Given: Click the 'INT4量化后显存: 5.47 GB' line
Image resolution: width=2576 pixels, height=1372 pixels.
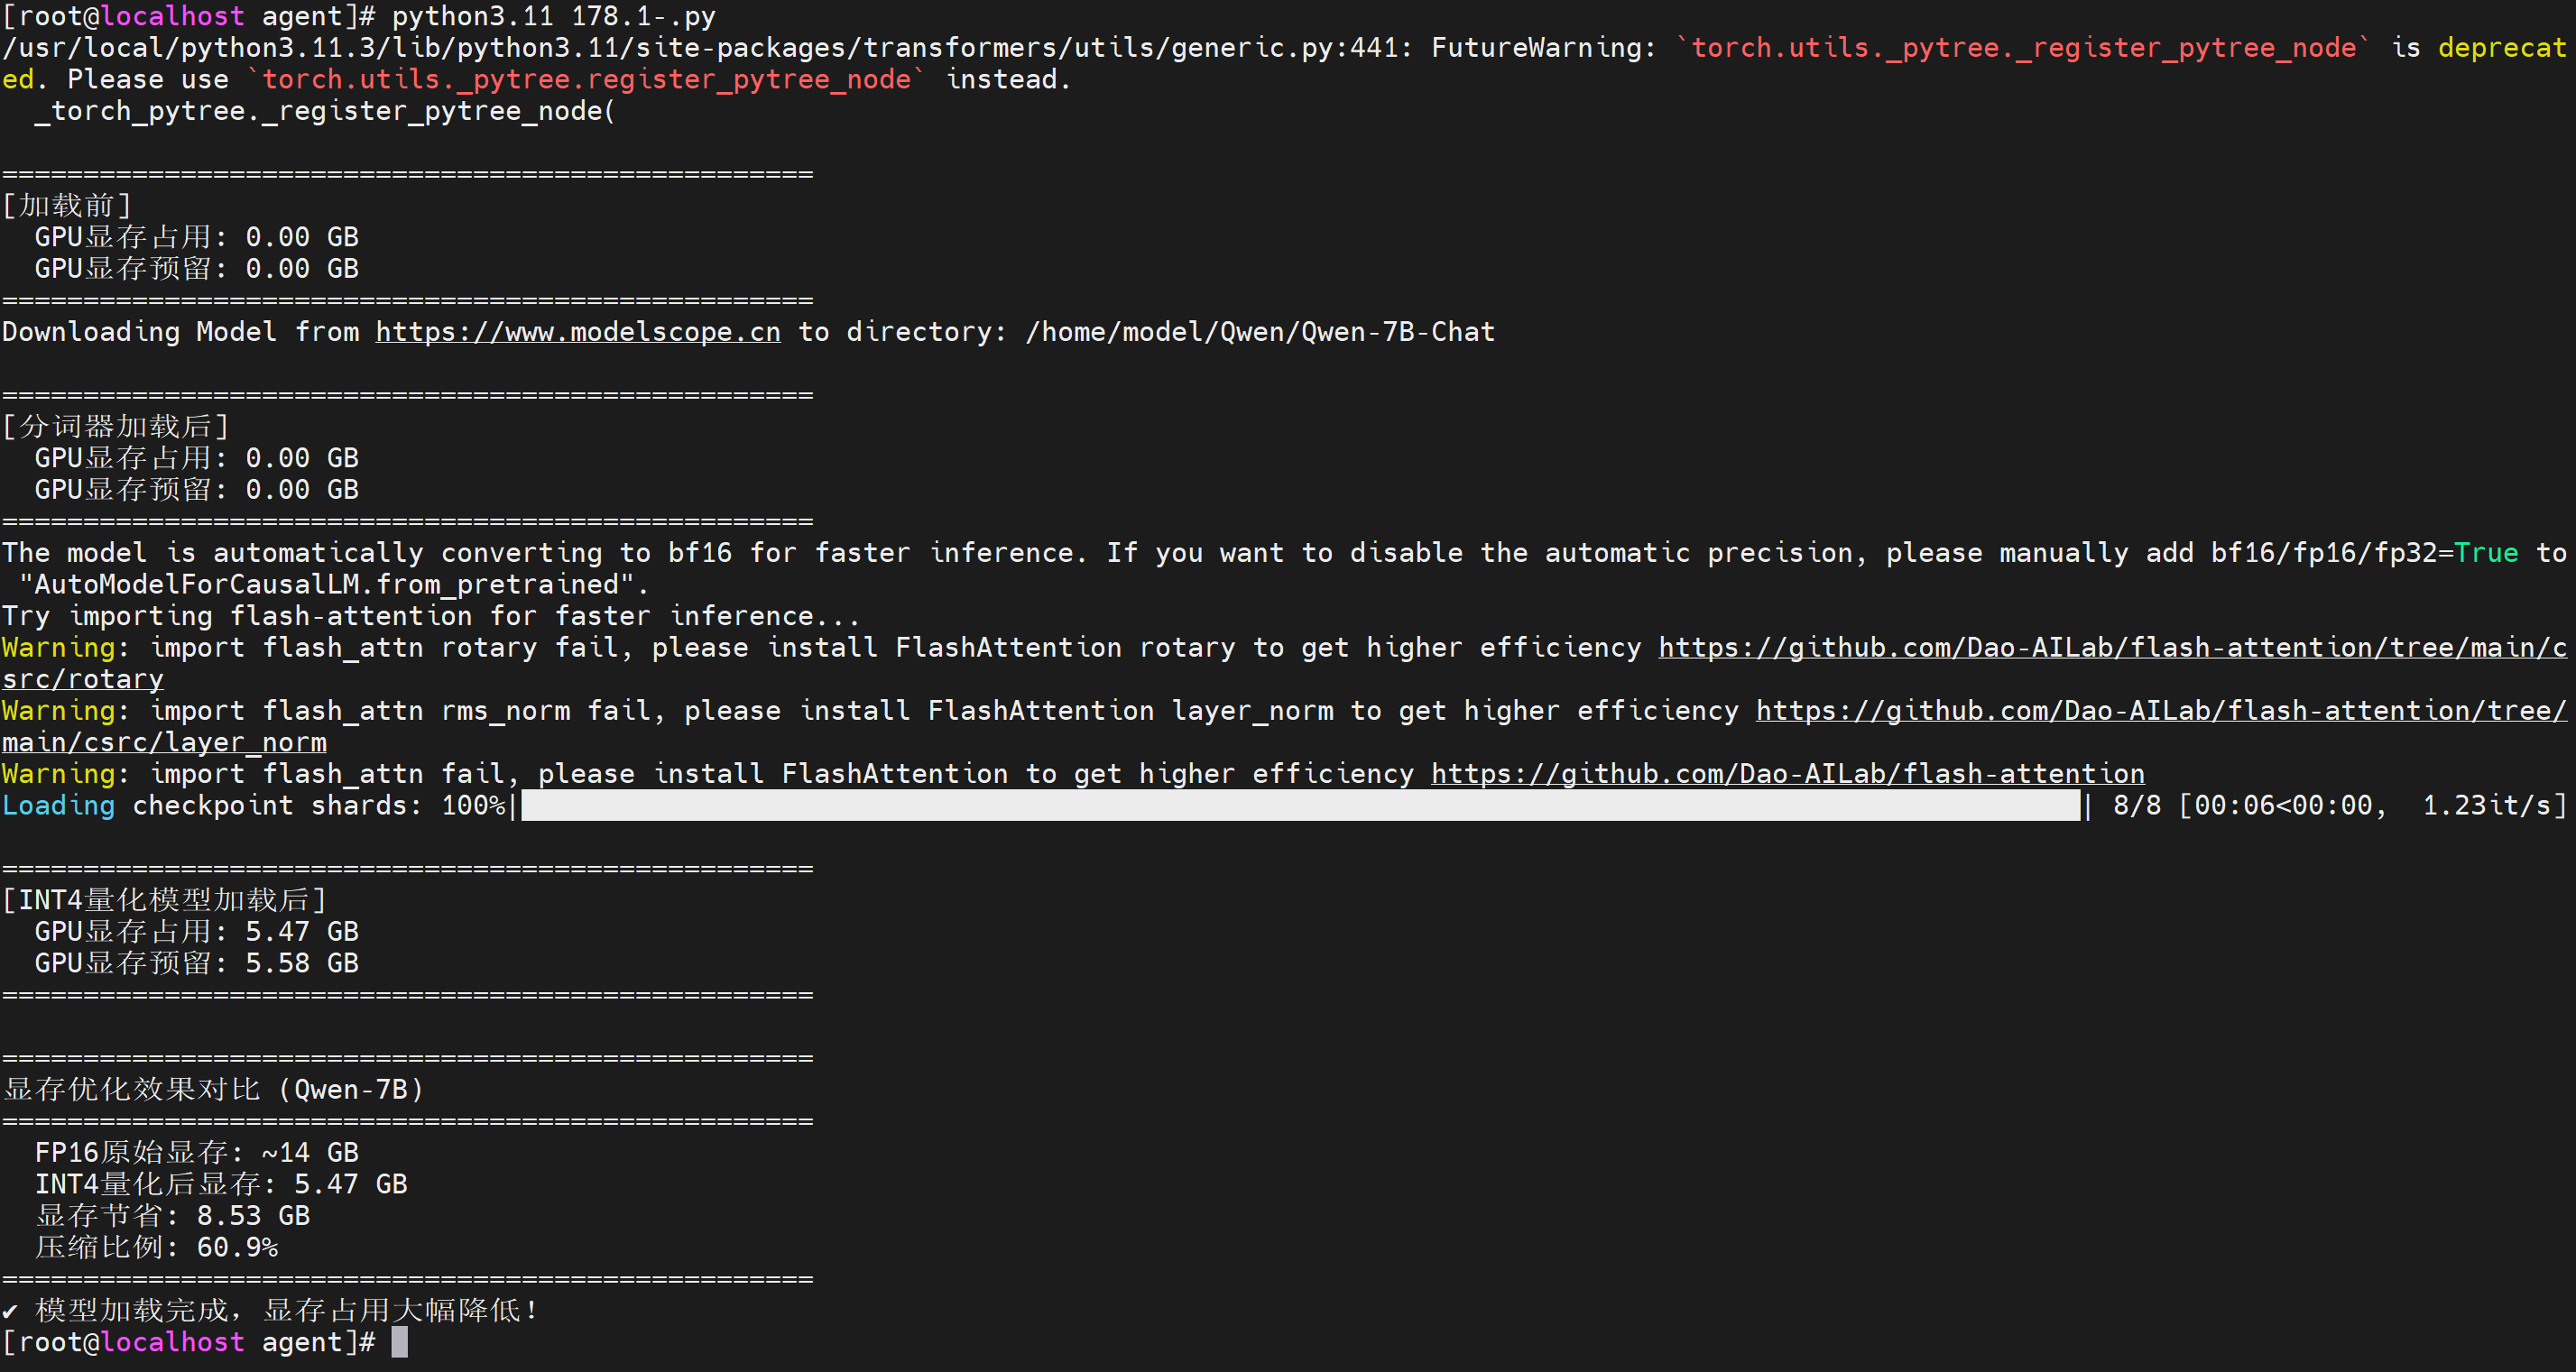Looking at the screenshot, I should pos(221,1185).
